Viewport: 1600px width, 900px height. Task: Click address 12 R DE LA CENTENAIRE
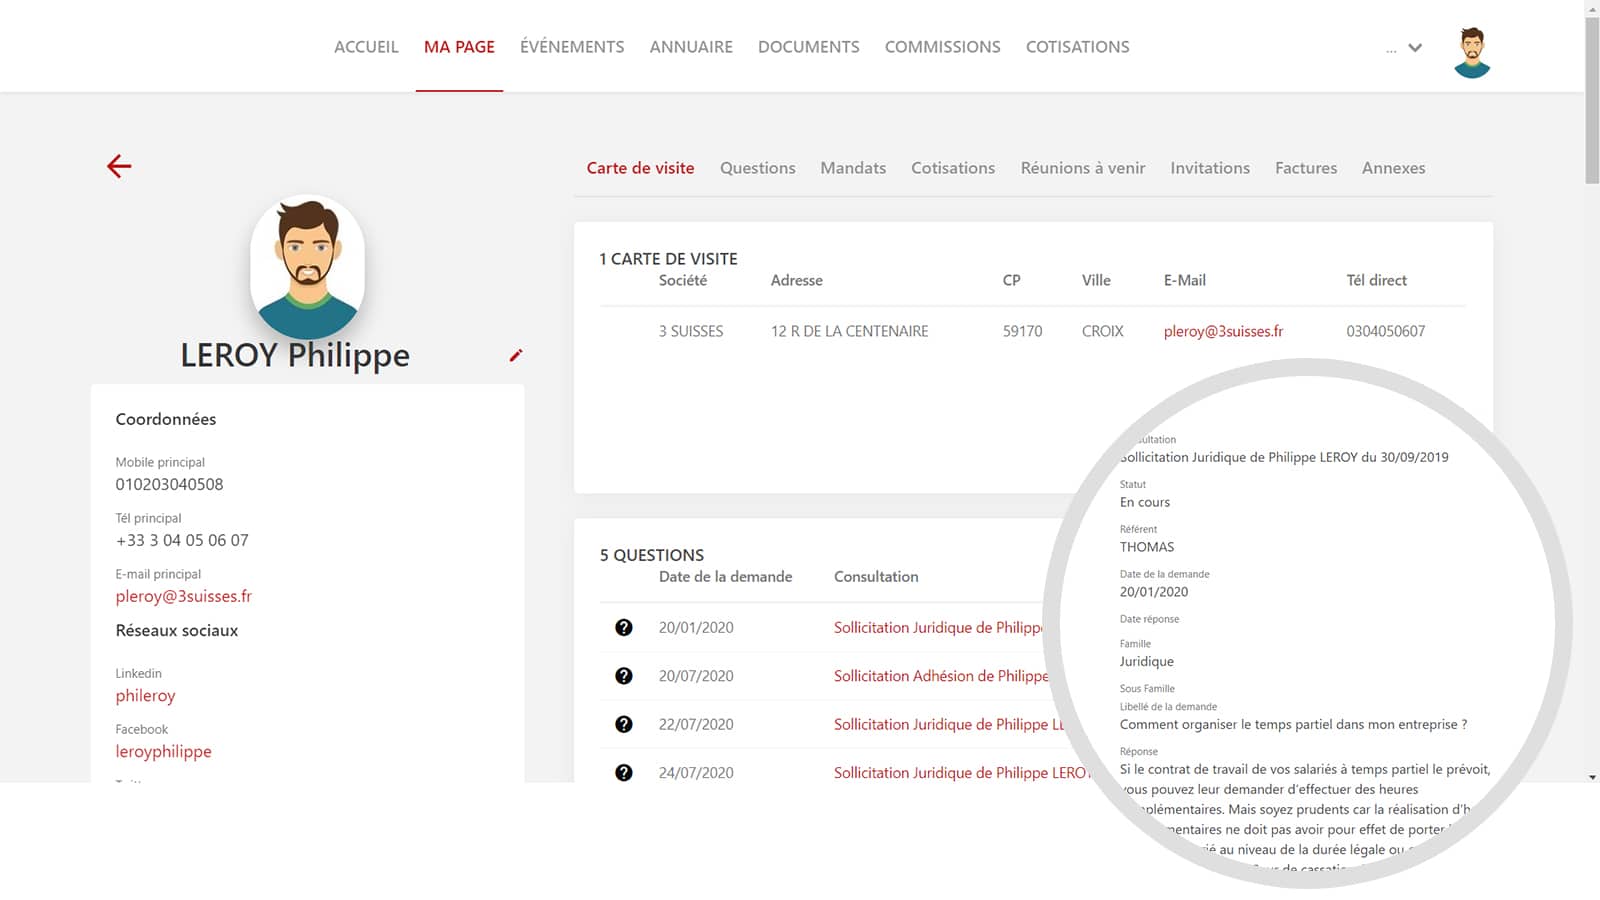[849, 331]
